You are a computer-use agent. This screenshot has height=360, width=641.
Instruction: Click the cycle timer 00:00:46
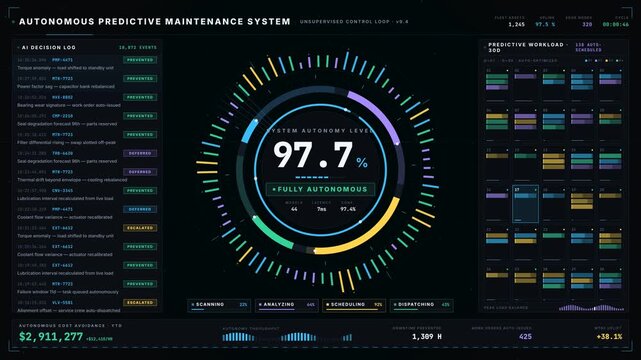[x=616, y=25]
